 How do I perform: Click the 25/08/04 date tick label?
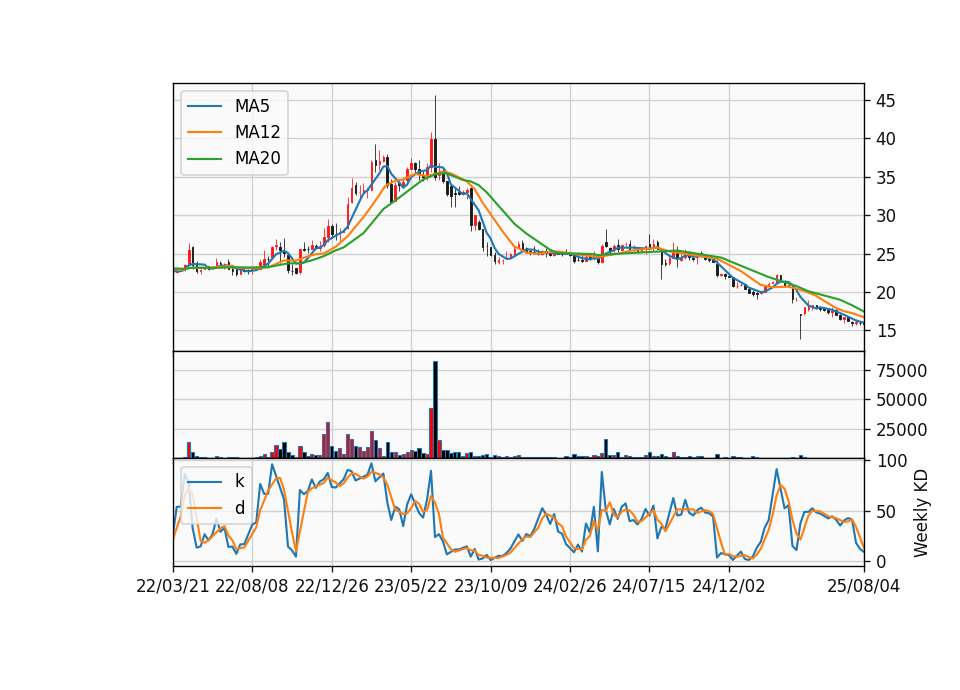coord(864,587)
